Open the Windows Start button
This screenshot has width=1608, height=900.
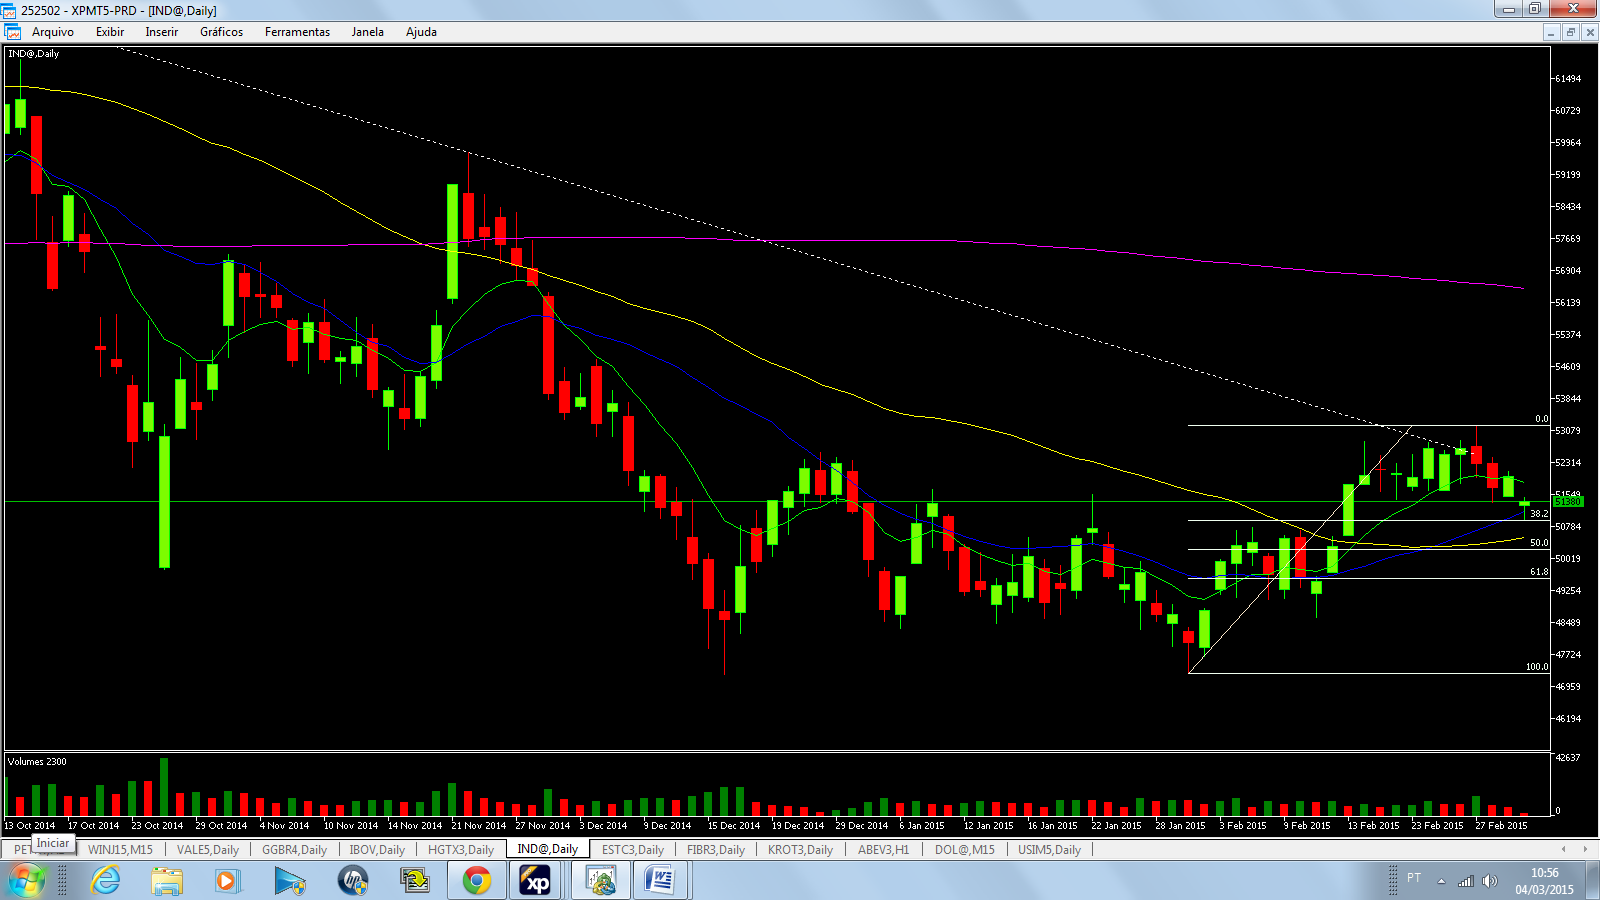26,881
